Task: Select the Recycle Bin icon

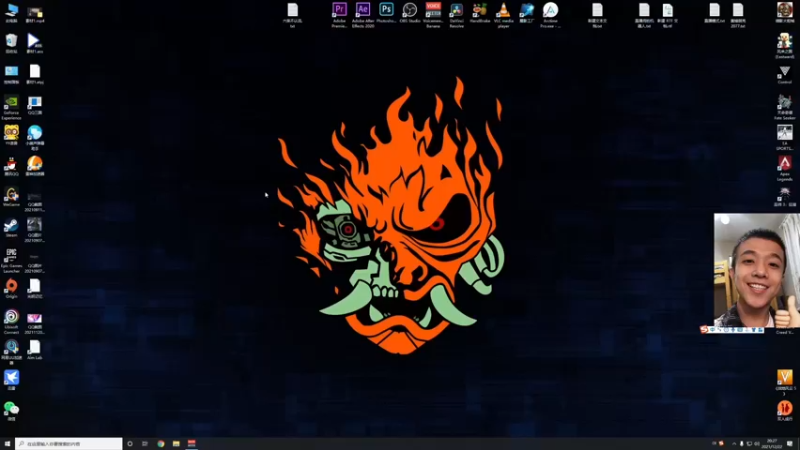Action: click(x=11, y=44)
